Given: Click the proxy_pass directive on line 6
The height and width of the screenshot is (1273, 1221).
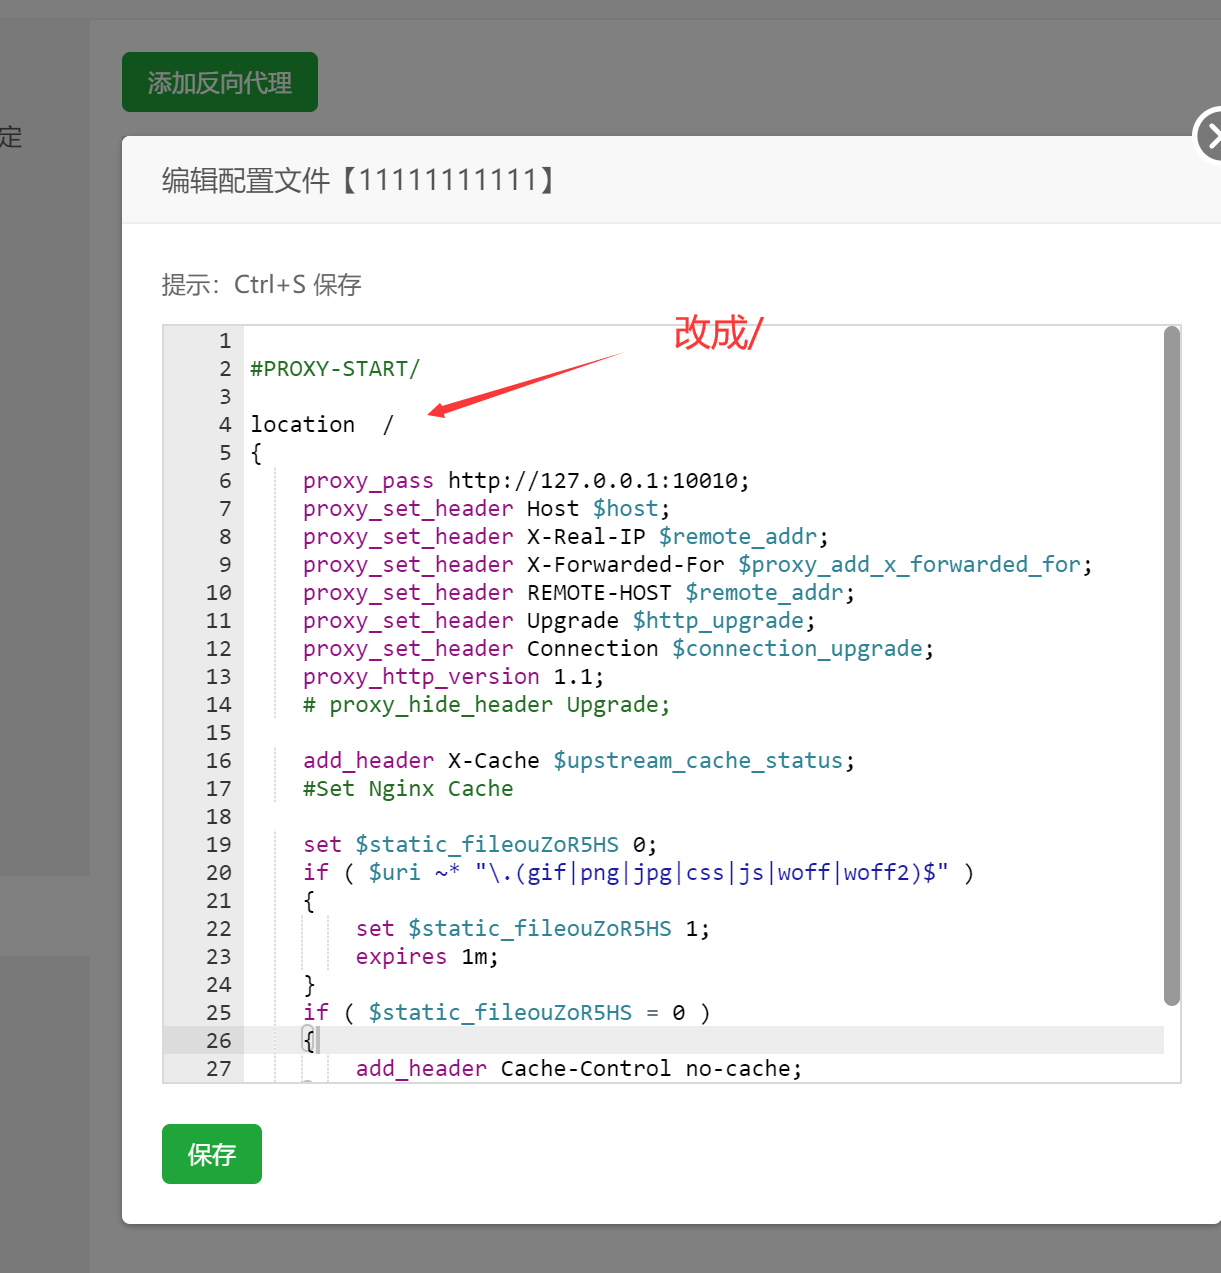Looking at the screenshot, I should [x=368, y=481].
